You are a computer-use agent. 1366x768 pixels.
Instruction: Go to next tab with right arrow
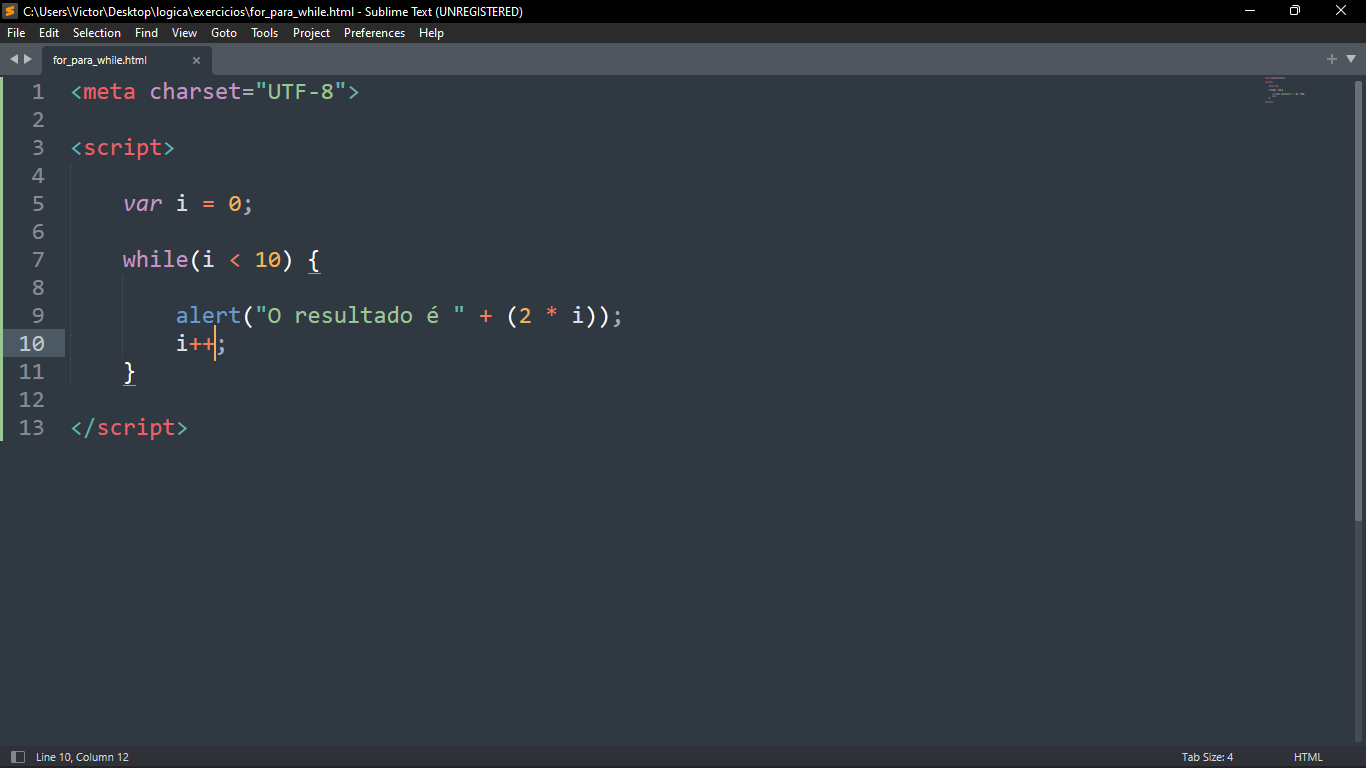tap(28, 59)
